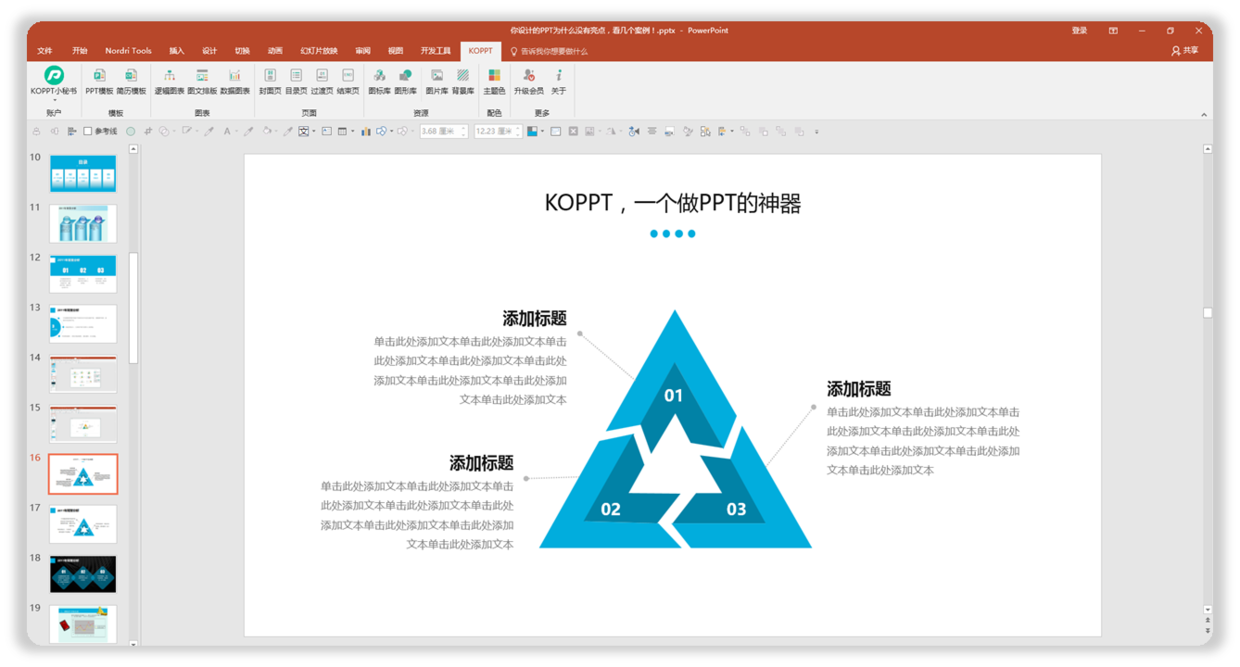Click the green circle shape tool in quick toolbar
This screenshot has width=1240, height=667.
pos(130,131)
